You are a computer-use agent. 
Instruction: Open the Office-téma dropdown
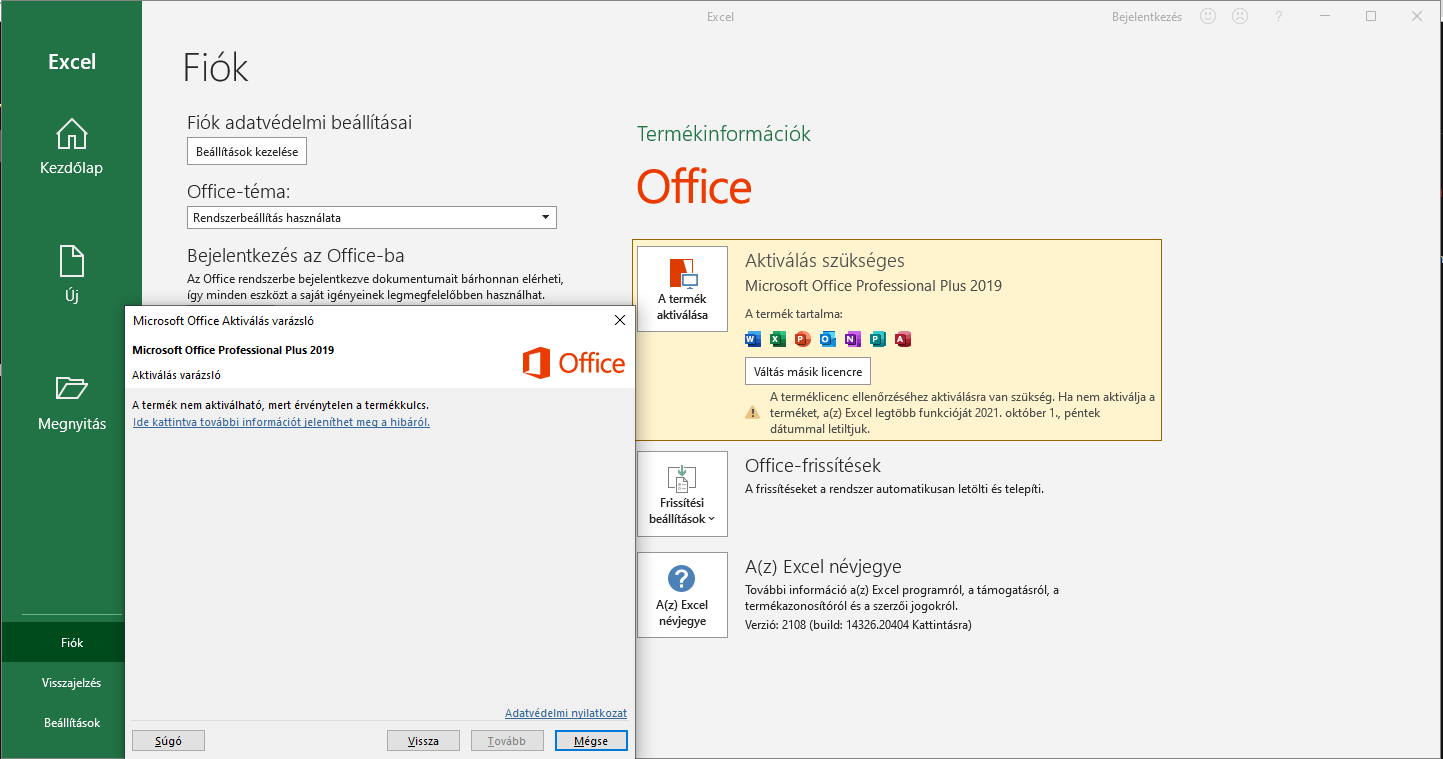click(371, 217)
